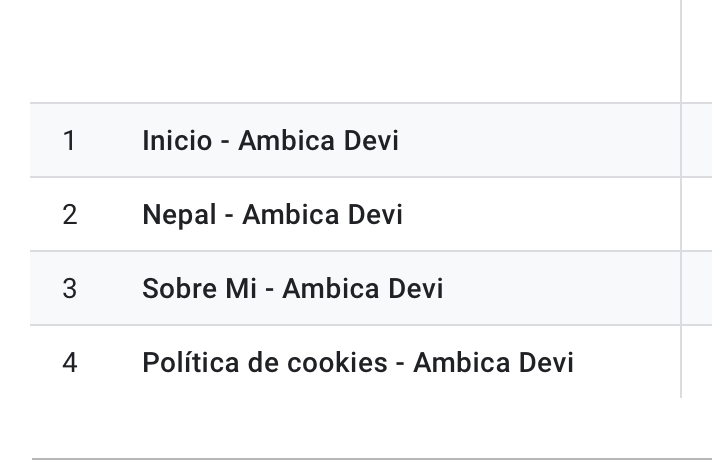The image size is (712, 460).
Task: Click row number 1 in the table
Action: click(69, 140)
